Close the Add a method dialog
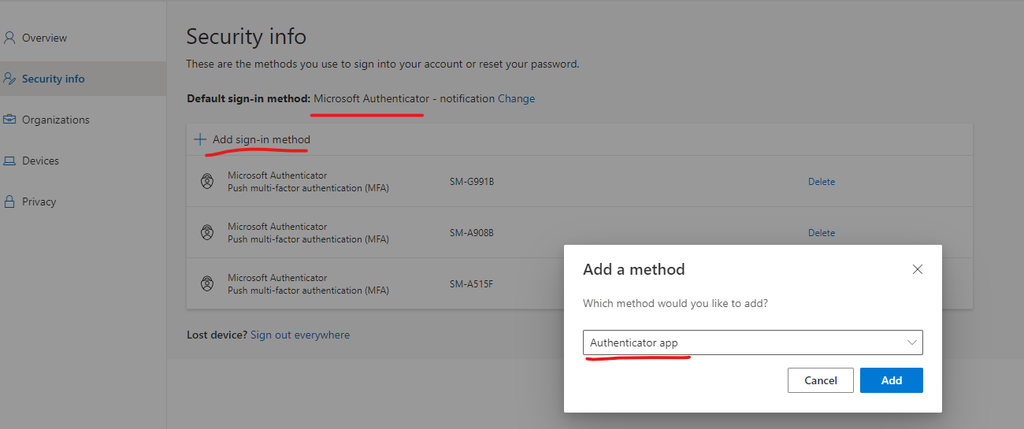Screen dimensions: 1024x429 917,269
